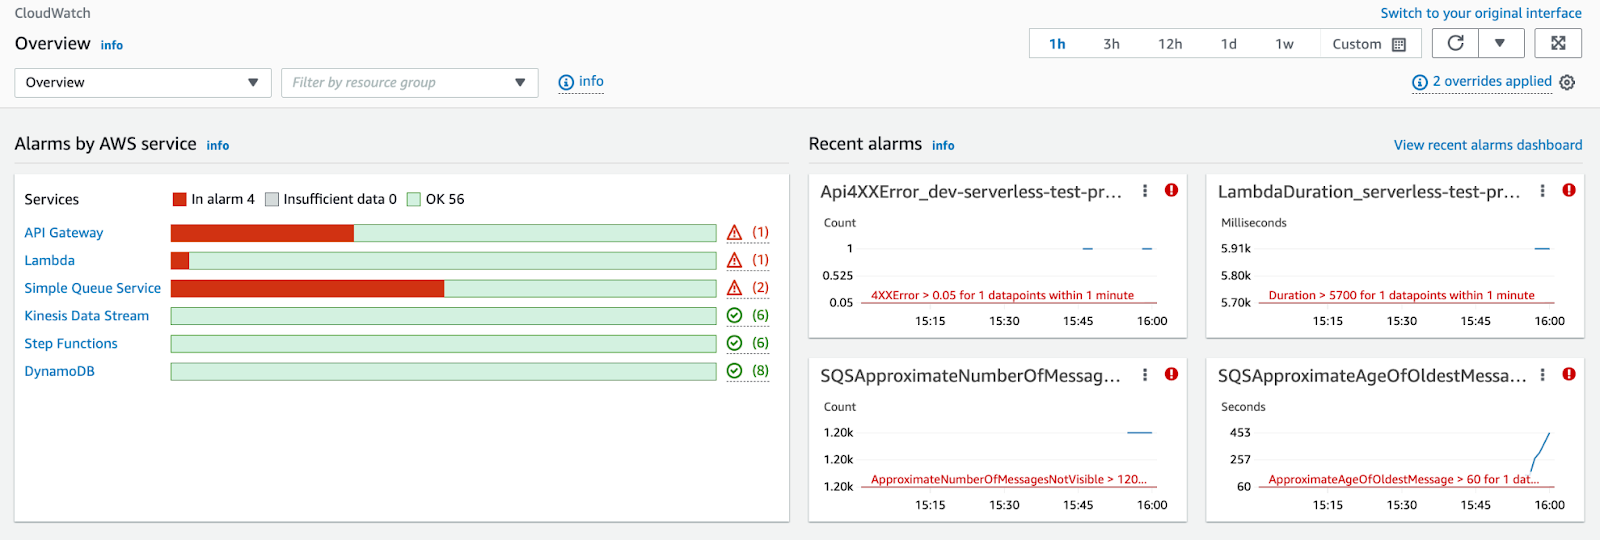Click the warning triangle in Simple Queue Service row
This screenshot has height=540, width=1600.
pos(735,288)
